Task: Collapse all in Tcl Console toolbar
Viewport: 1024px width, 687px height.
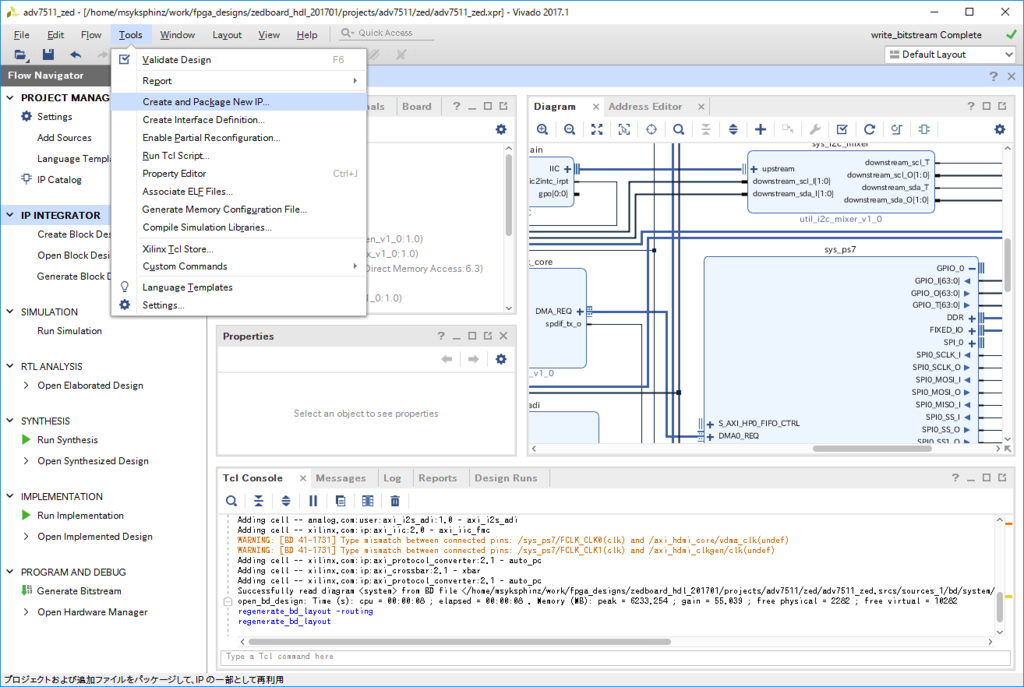Action: (x=259, y=501)
